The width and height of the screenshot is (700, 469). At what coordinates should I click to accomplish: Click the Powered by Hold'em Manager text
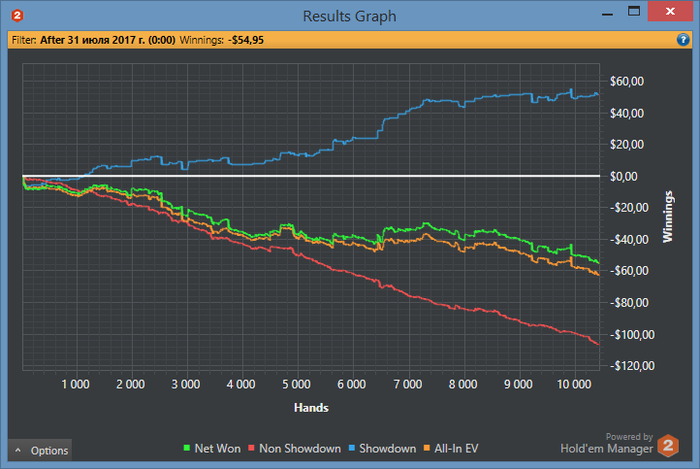607,444
